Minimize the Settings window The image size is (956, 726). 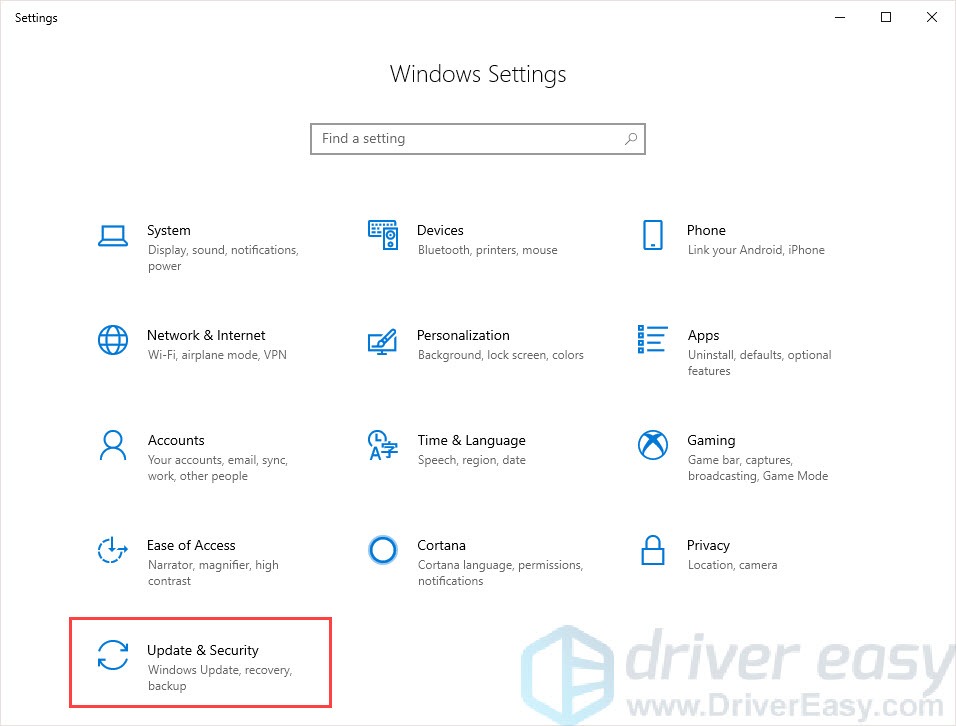pyautogui.click(x=840, y=17)
